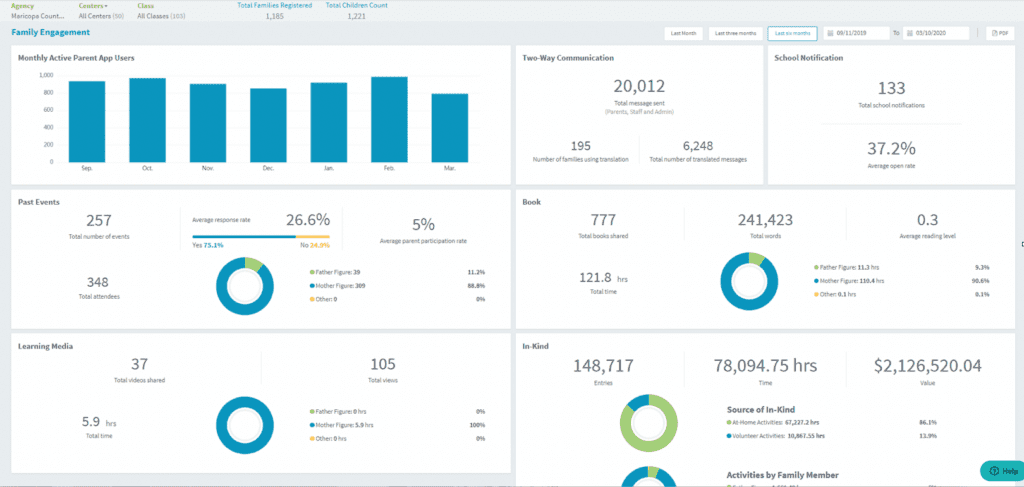This screenshot has height=487, width=1024.
Task: Click the 241,423 total words value
Action: coord(765,220)
